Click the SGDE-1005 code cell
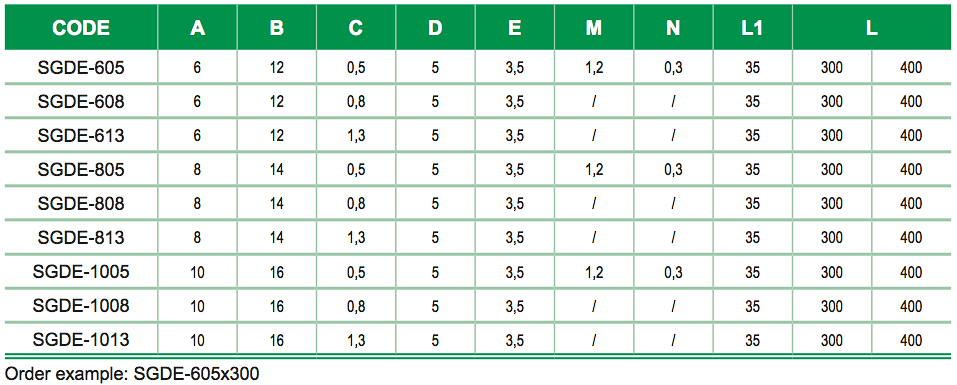Viewport: 957px width, 385px height. click(x=81, y=271)
